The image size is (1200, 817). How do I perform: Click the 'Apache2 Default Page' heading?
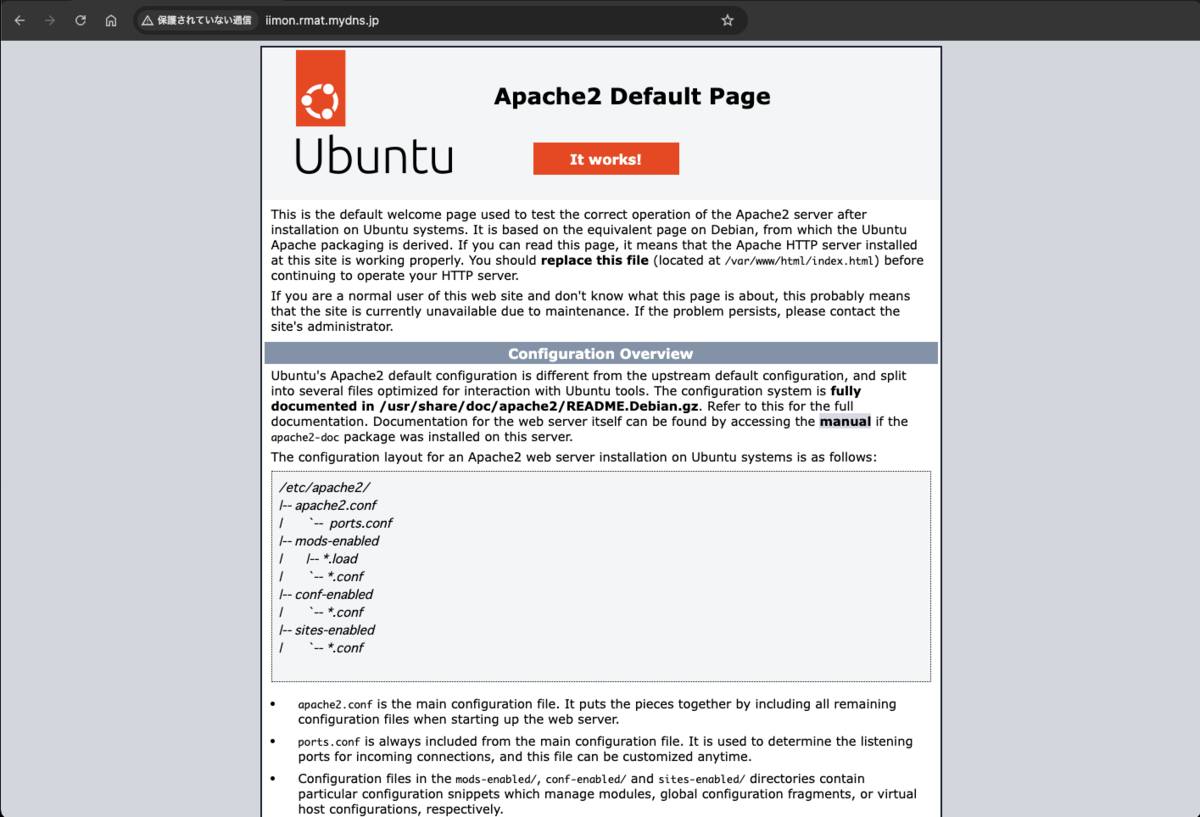point(632,97)
